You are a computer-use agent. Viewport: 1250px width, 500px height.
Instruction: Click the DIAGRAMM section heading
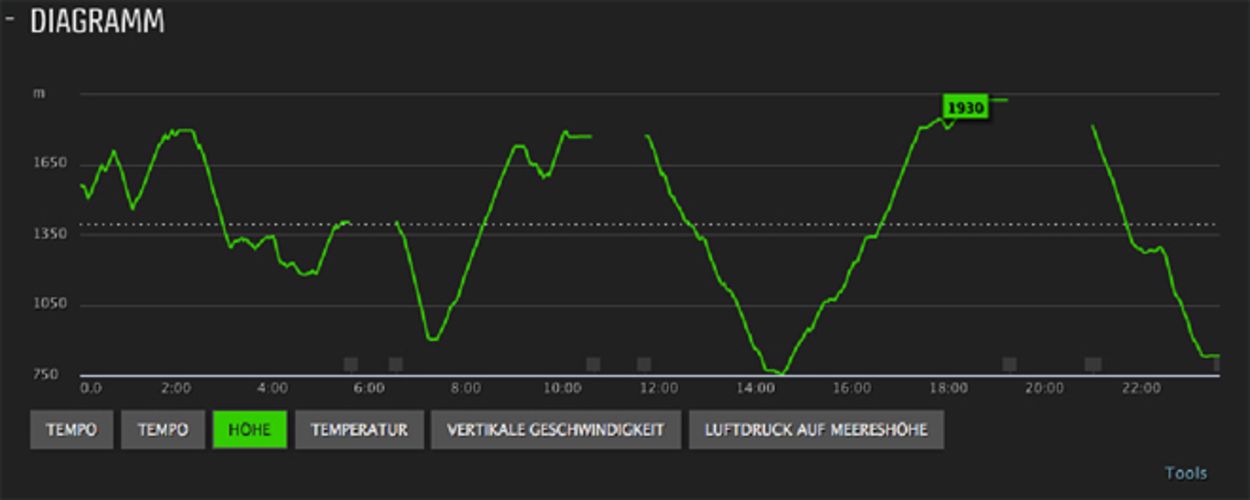(97, 22)
